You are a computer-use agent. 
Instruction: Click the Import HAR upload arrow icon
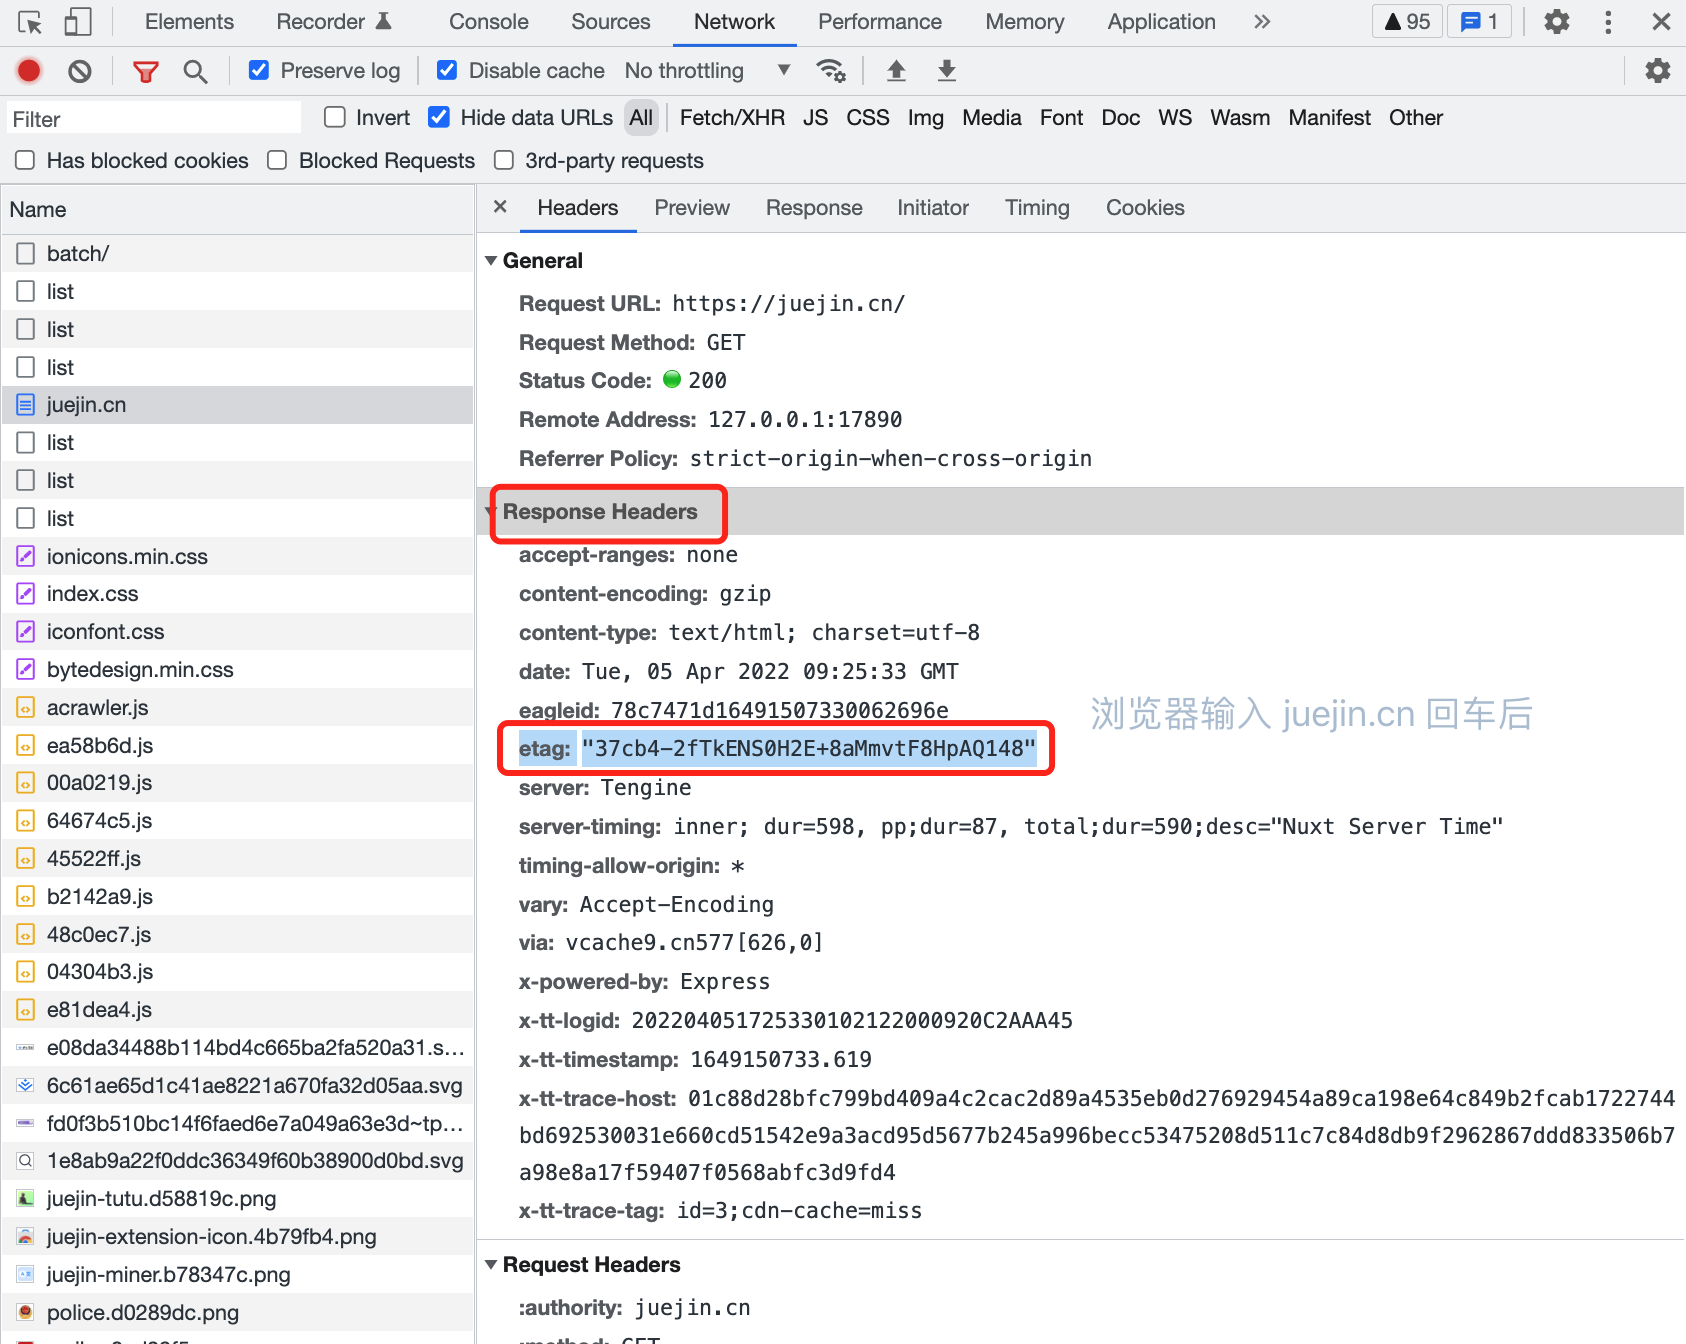click(896, 70)
